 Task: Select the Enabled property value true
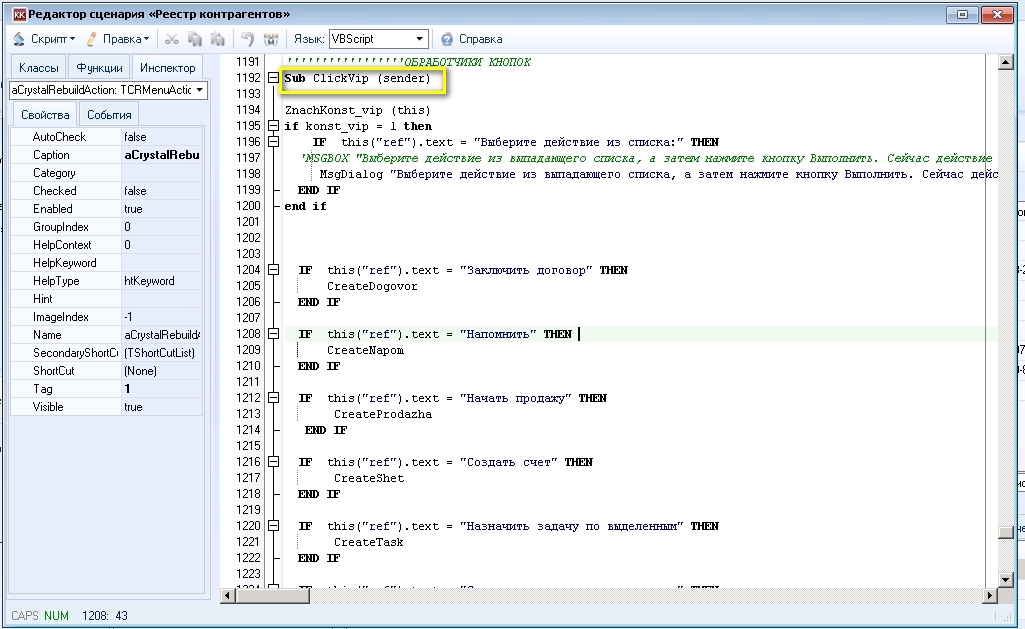(x=161, y=209)
